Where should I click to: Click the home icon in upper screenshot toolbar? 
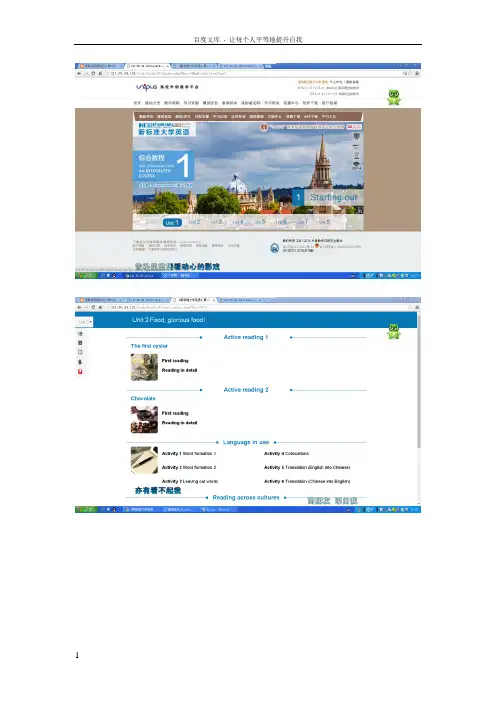(x=100, y=73)
